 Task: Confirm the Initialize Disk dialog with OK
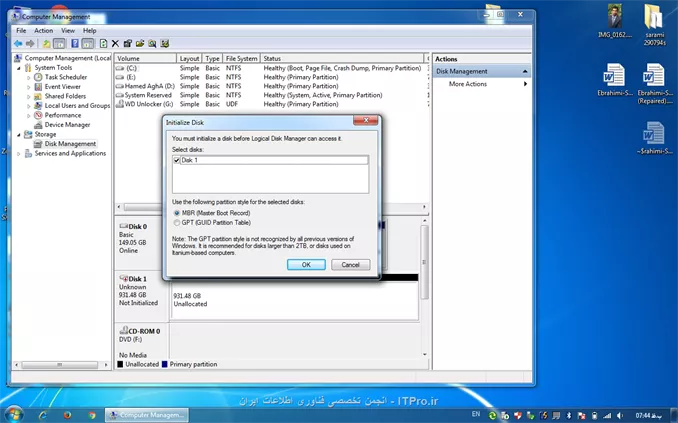[306, 265]
